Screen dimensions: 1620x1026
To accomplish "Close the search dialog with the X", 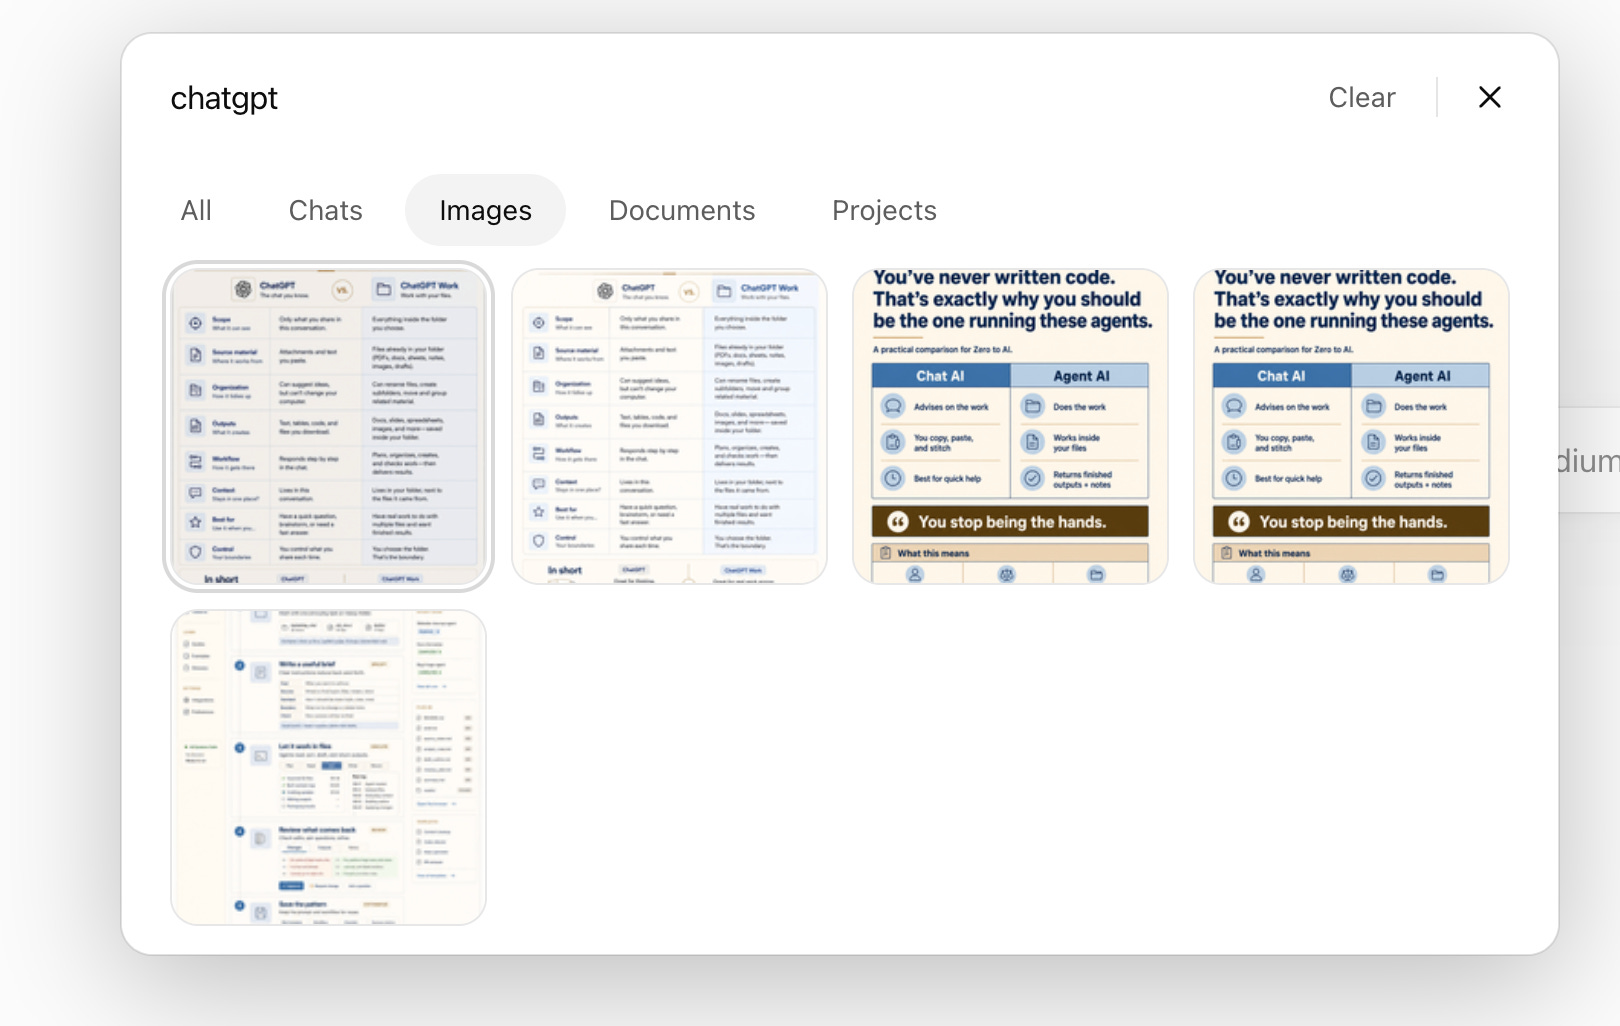I will click(x=1489, y=97).
